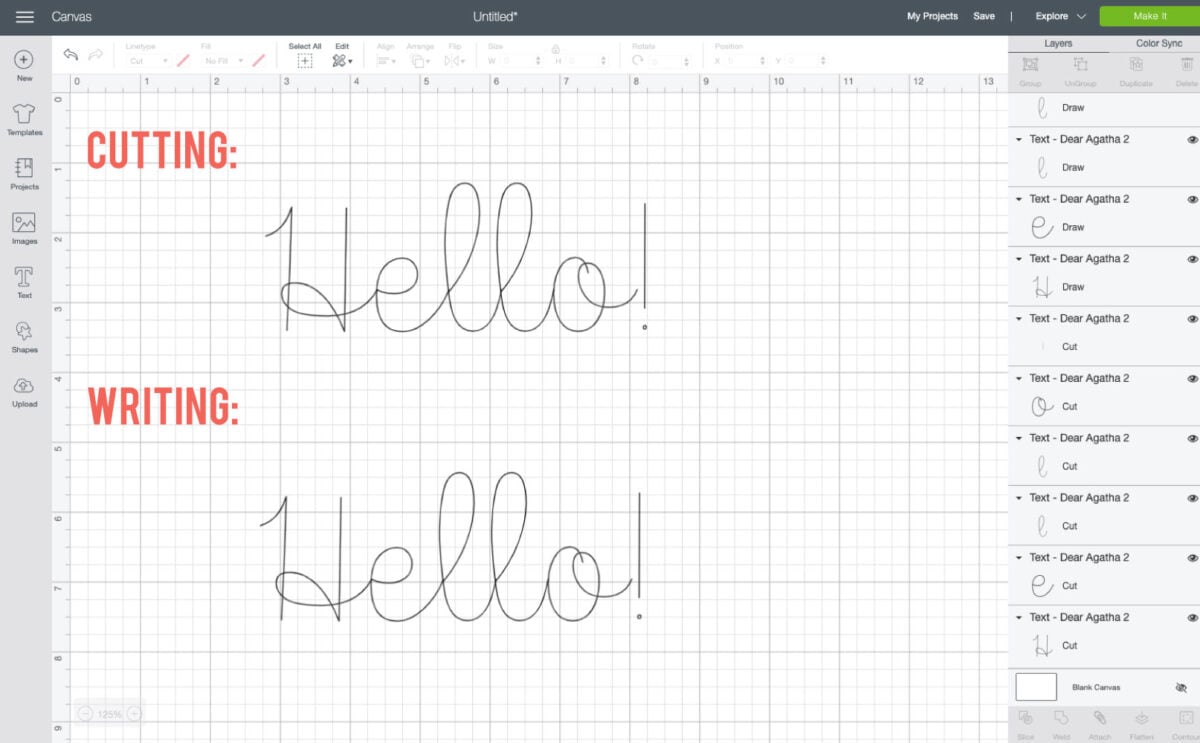Click the linetype color swatch
This screenshot has height=743, width=1200.
183,61
